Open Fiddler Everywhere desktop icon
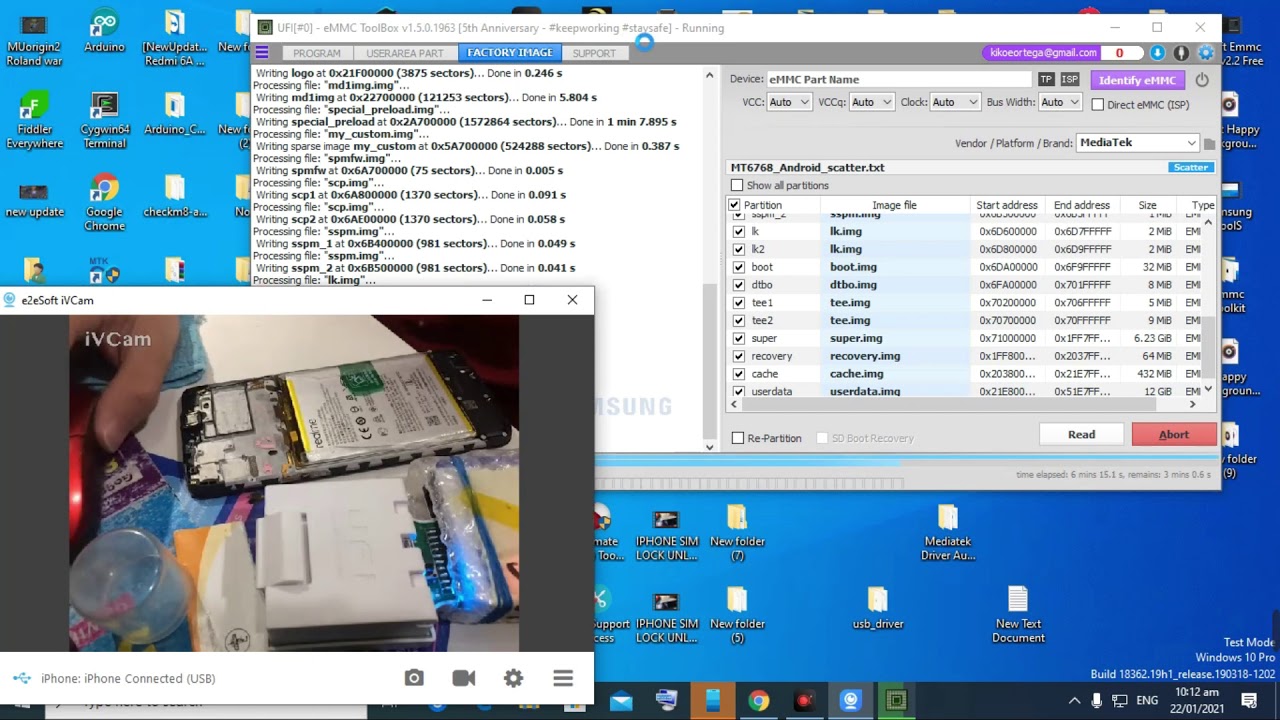The width and height of the screenshot is (1280, 720). coord(34,121)
